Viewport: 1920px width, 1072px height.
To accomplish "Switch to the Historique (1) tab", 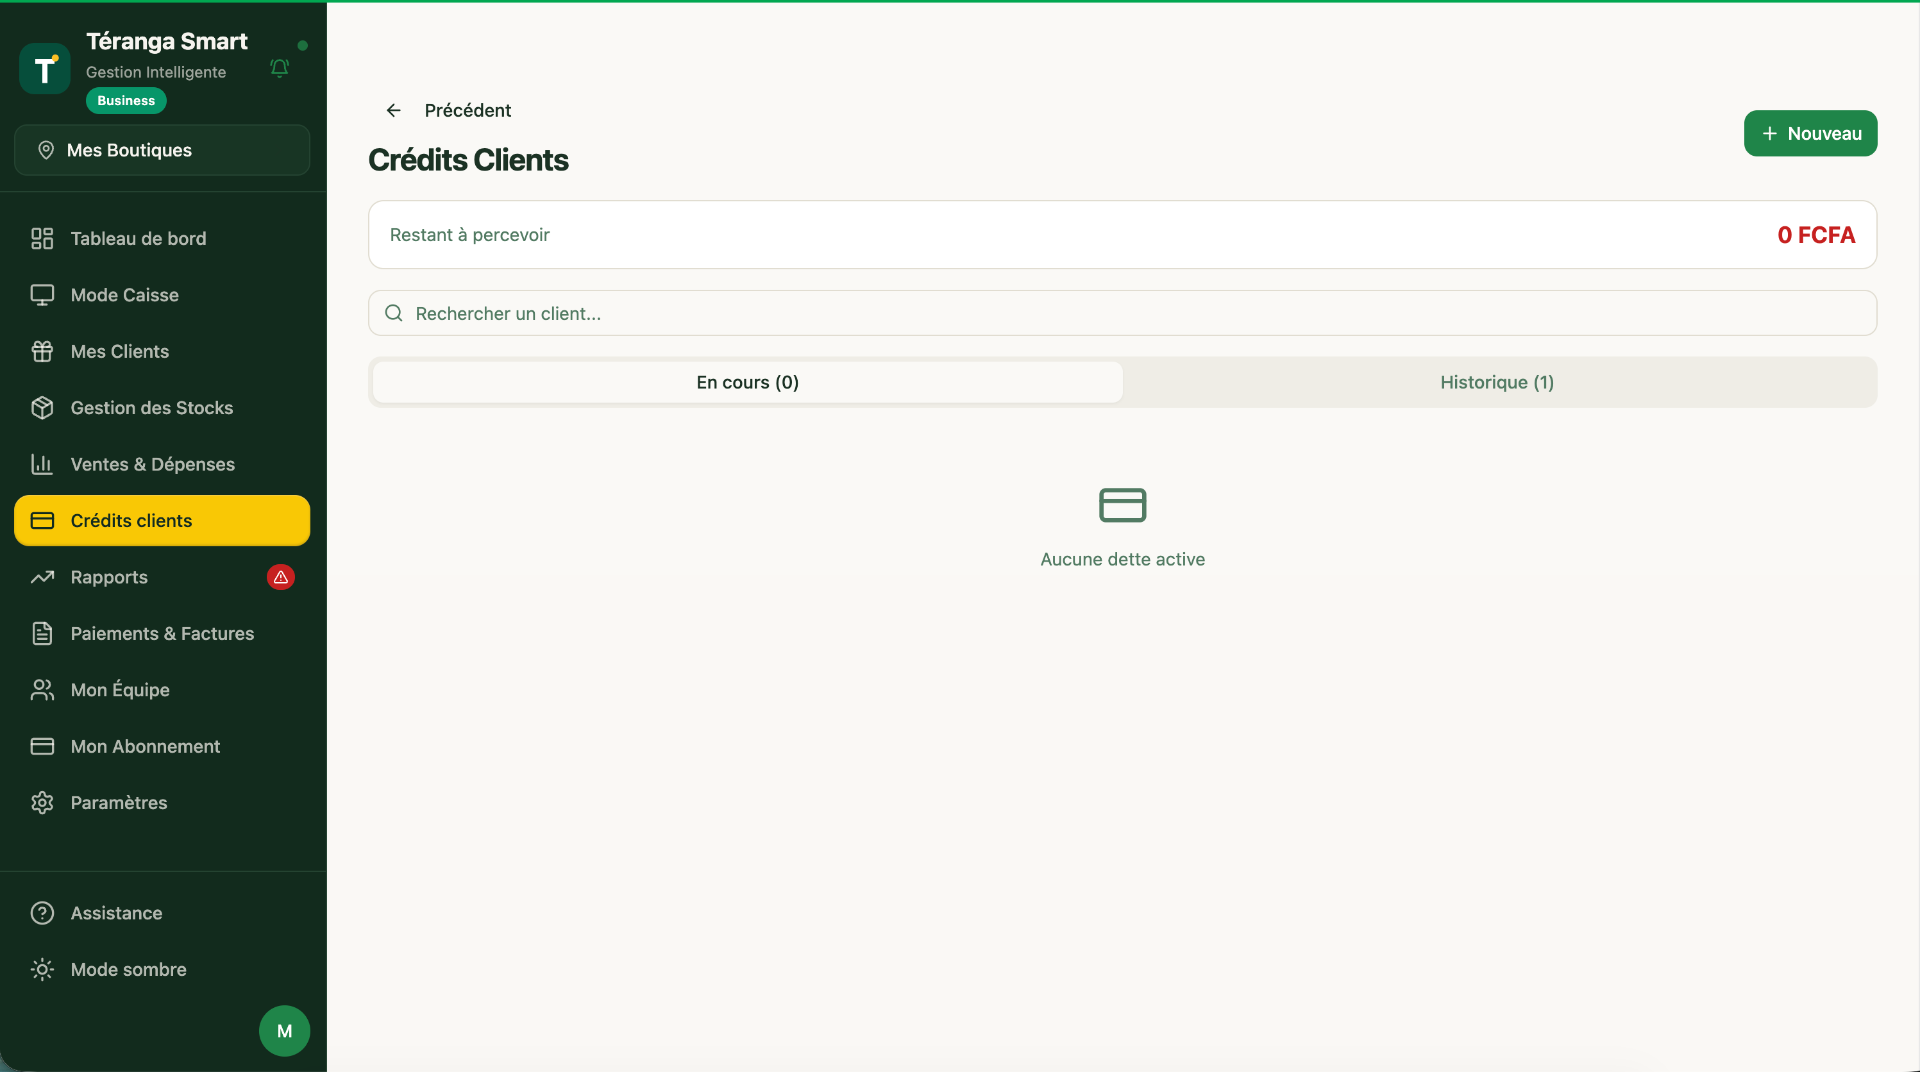I will 1497,382.
